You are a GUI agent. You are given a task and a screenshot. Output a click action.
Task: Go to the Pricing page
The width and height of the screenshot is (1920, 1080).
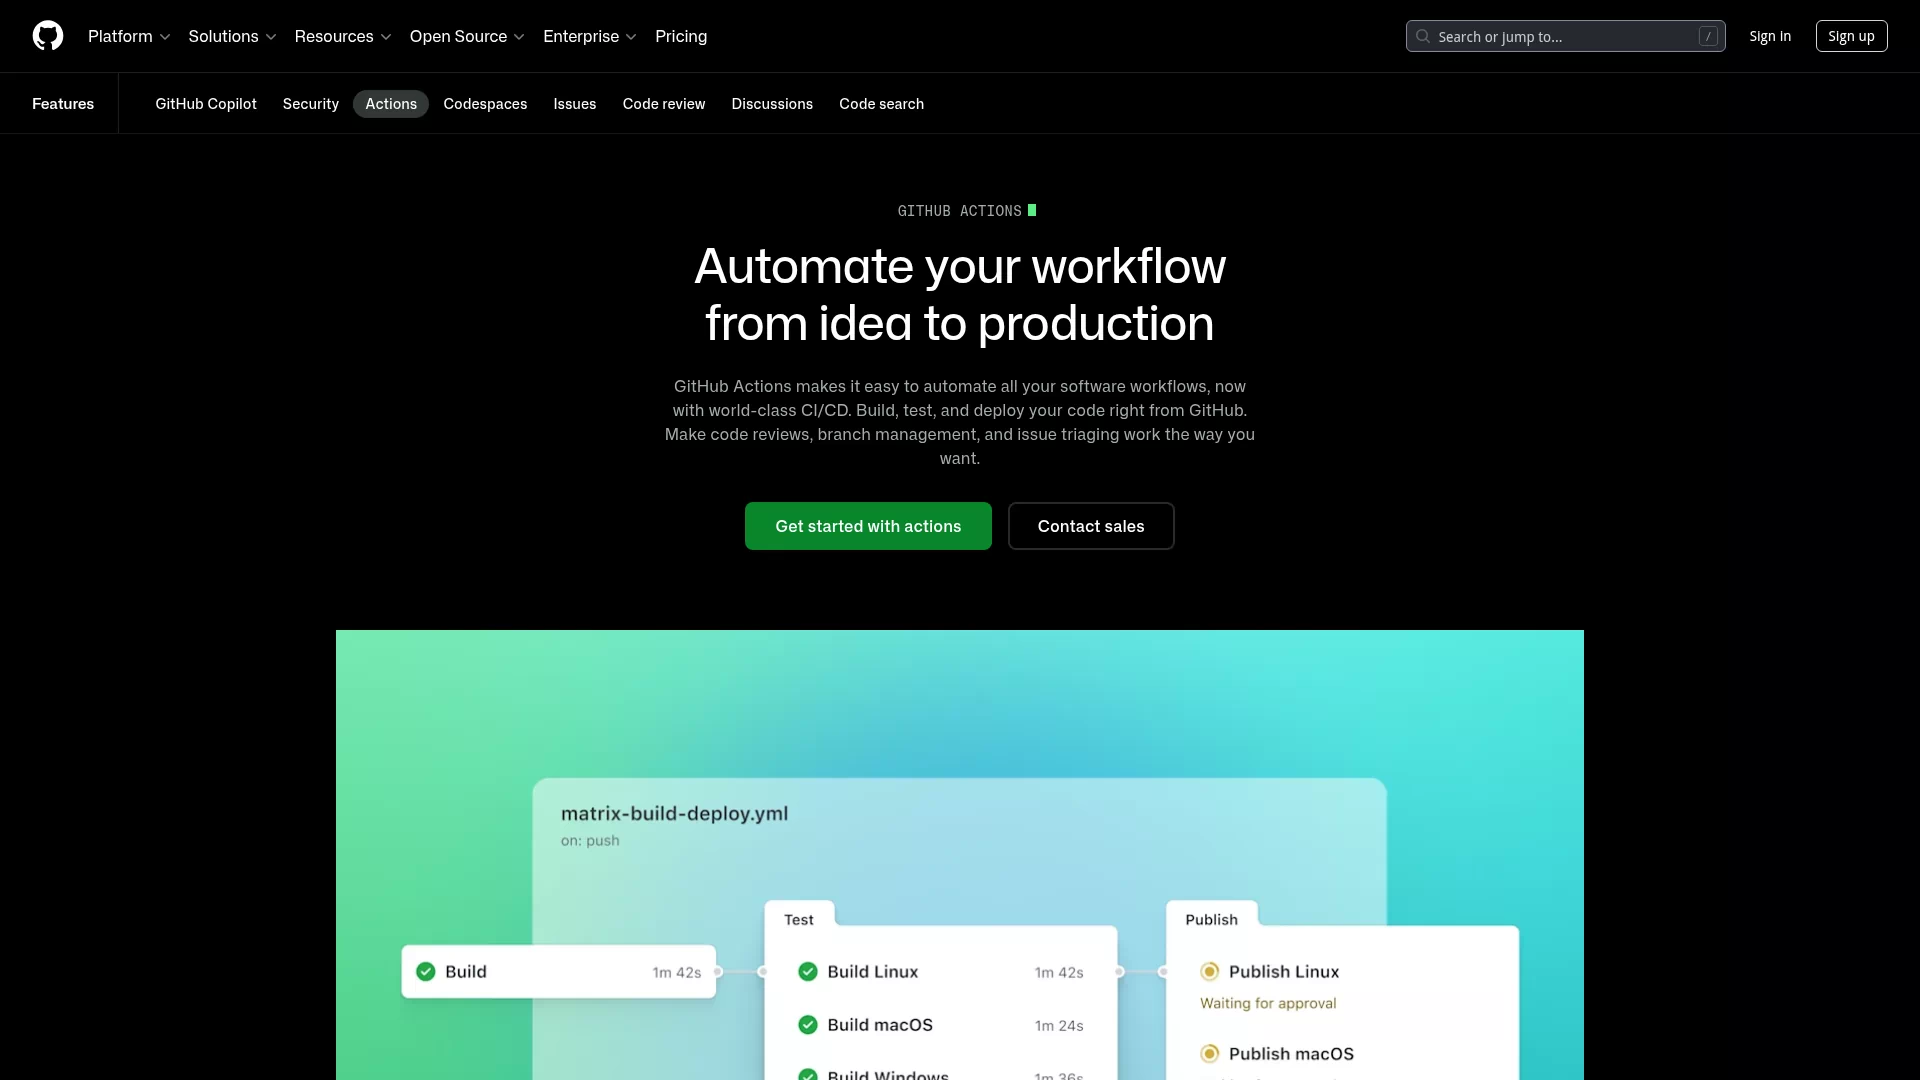(681, 36)
